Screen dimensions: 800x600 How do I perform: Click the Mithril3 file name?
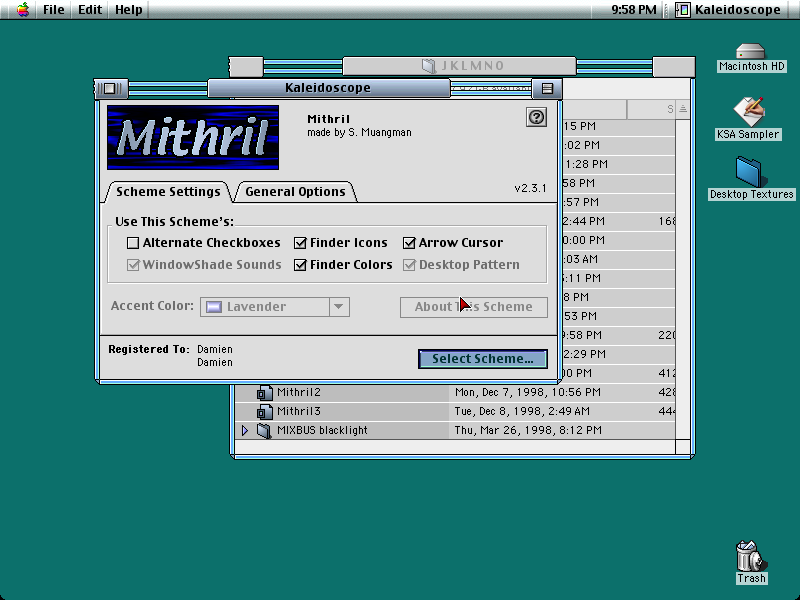298,411
